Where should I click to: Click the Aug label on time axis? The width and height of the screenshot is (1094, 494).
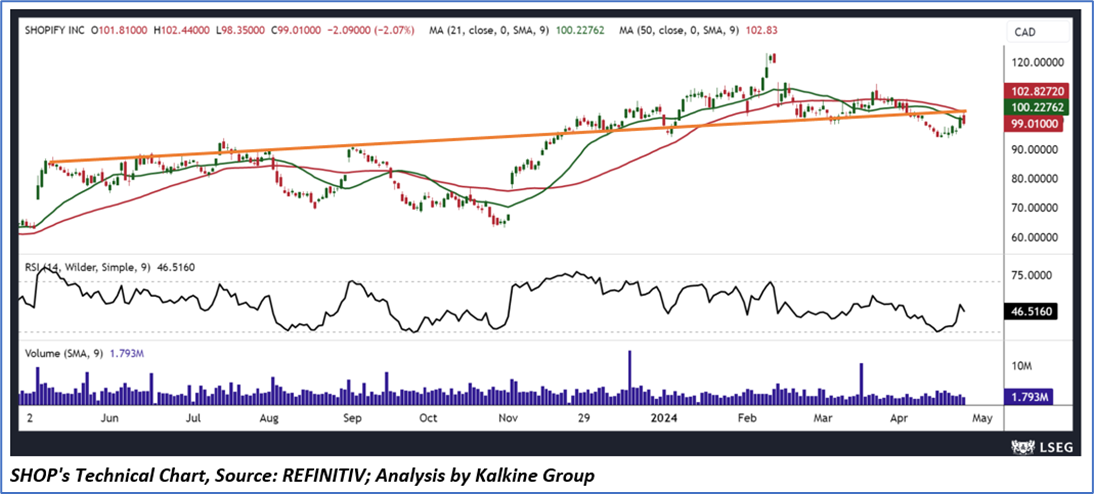(x=269, y=419)
